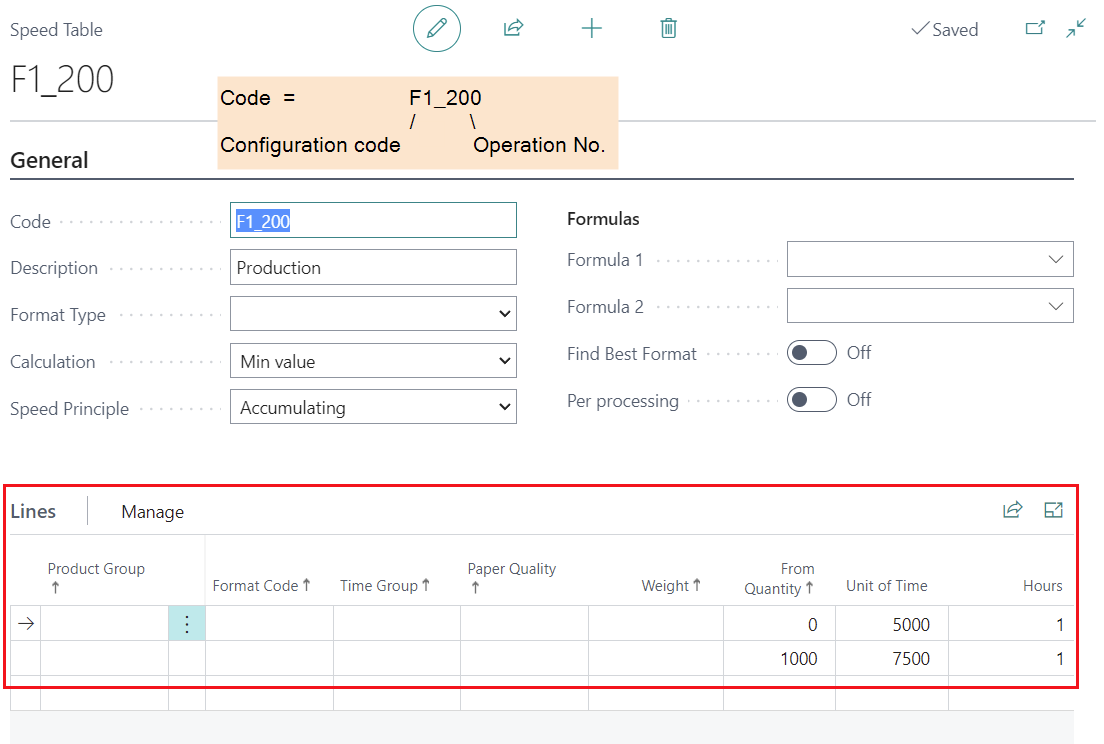The width and height of the screenshot is (1104, 744).
Task: Expand the Lines part to full view
Action: (x=1053, y=510)
